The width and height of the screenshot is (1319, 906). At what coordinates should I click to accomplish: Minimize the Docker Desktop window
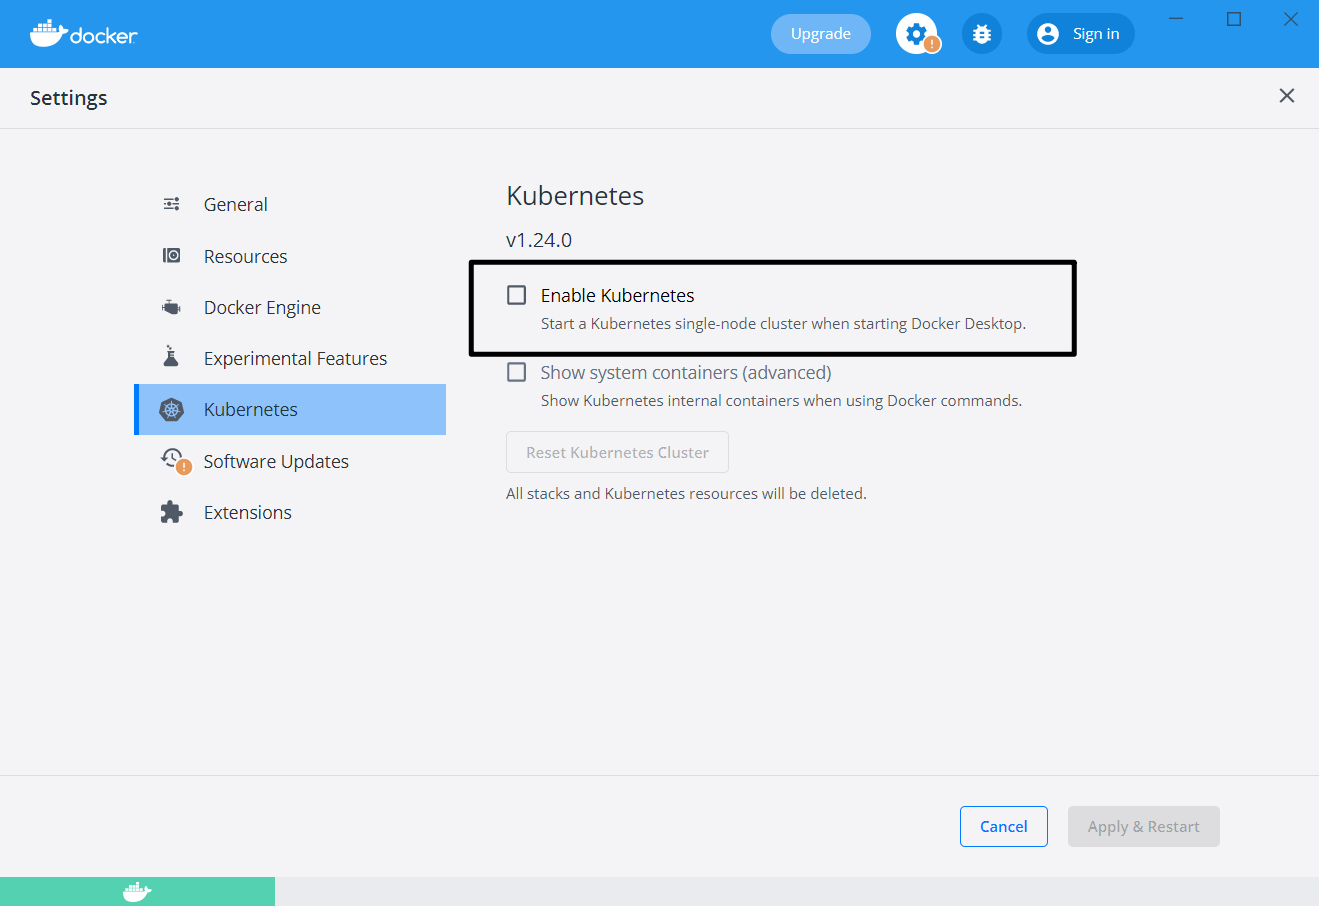[1177, 19]
